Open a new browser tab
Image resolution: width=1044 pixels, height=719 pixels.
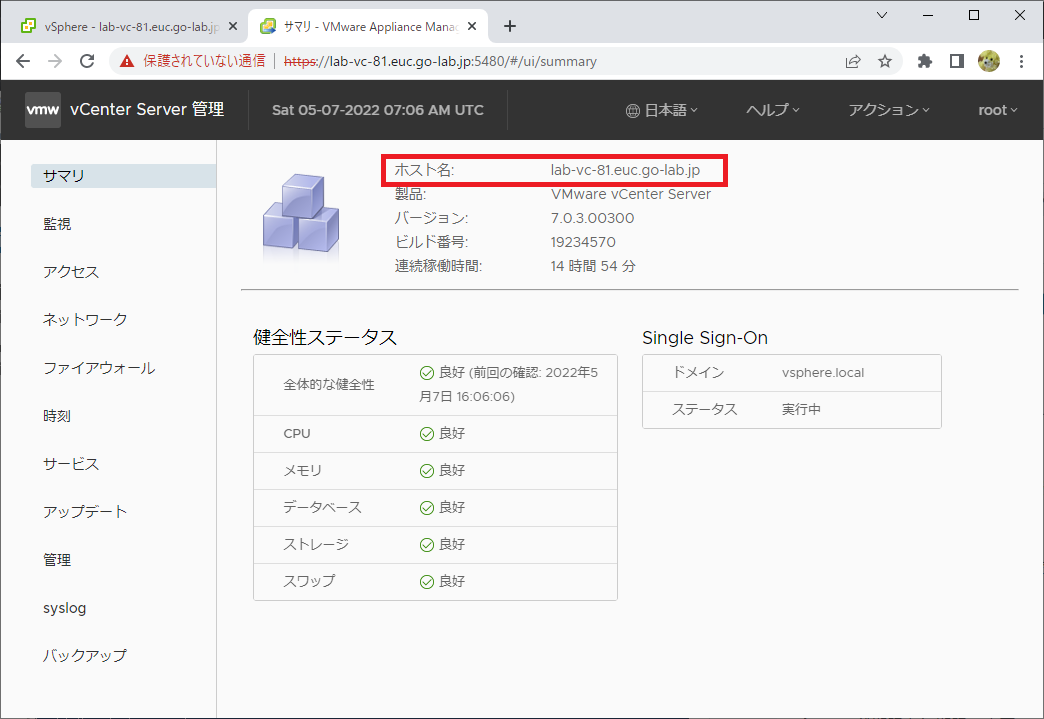510,26
